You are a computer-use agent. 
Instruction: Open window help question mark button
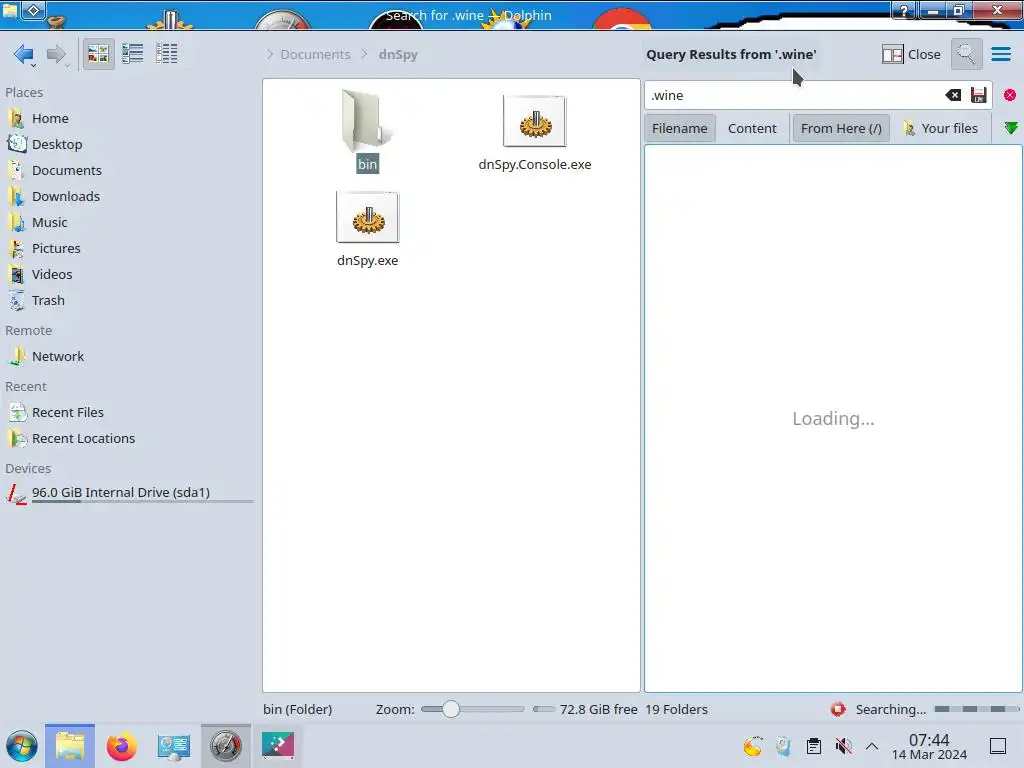click(x=904, y=10)
